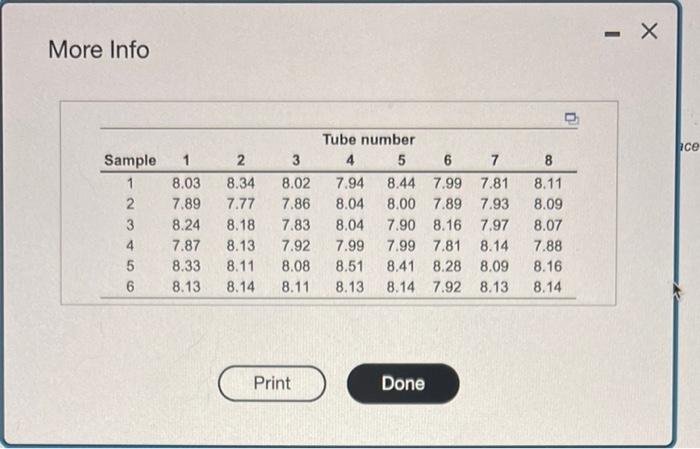
Task: Click value 7.93 in sample 2 row
Action: coord(494,204)
